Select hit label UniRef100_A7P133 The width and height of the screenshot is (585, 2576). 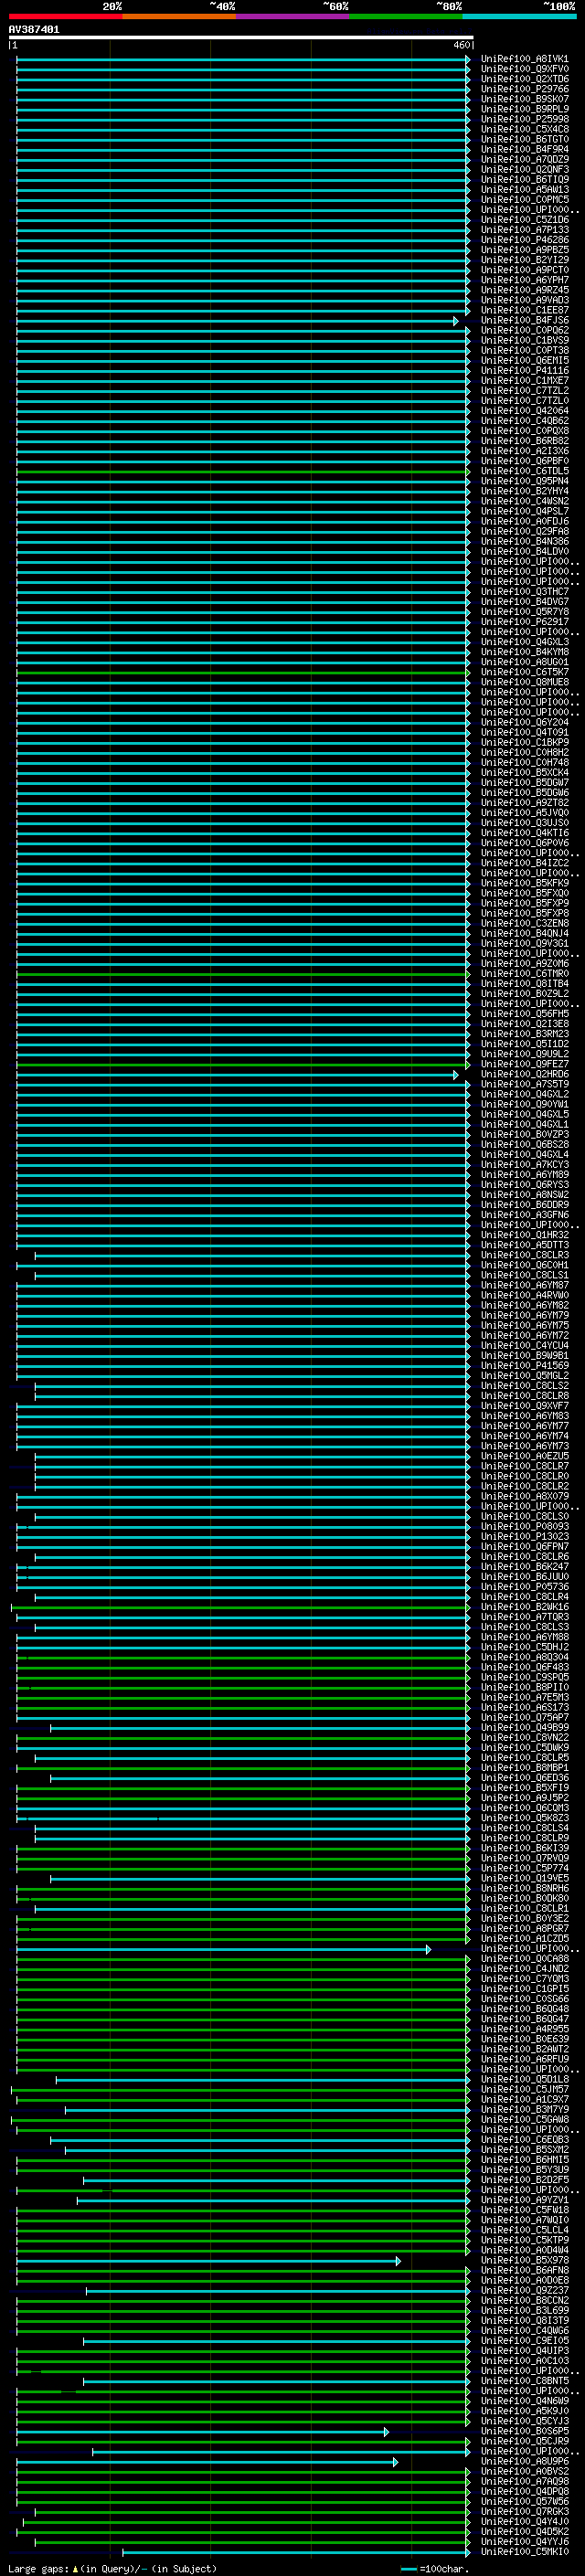coord(524,230)
